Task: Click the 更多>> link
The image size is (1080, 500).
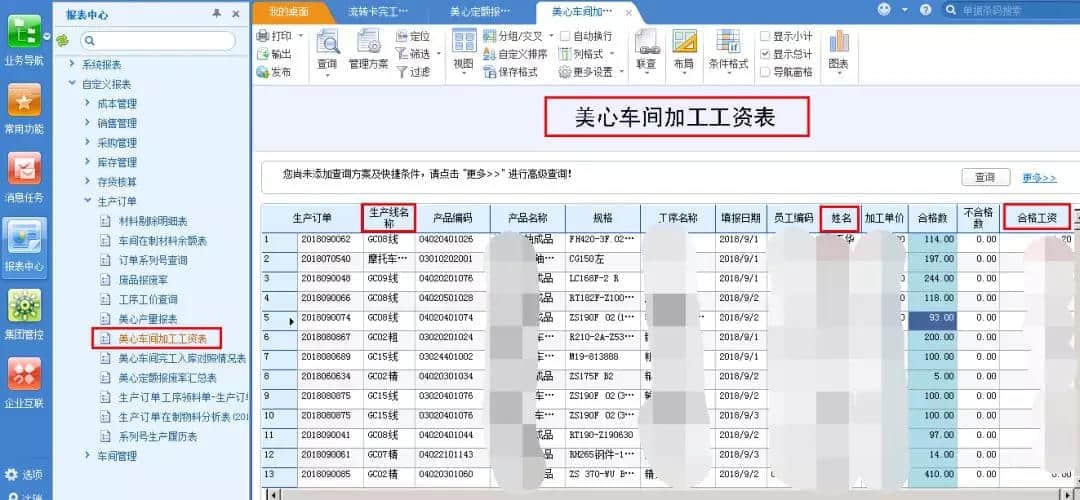Action: 1039,178
